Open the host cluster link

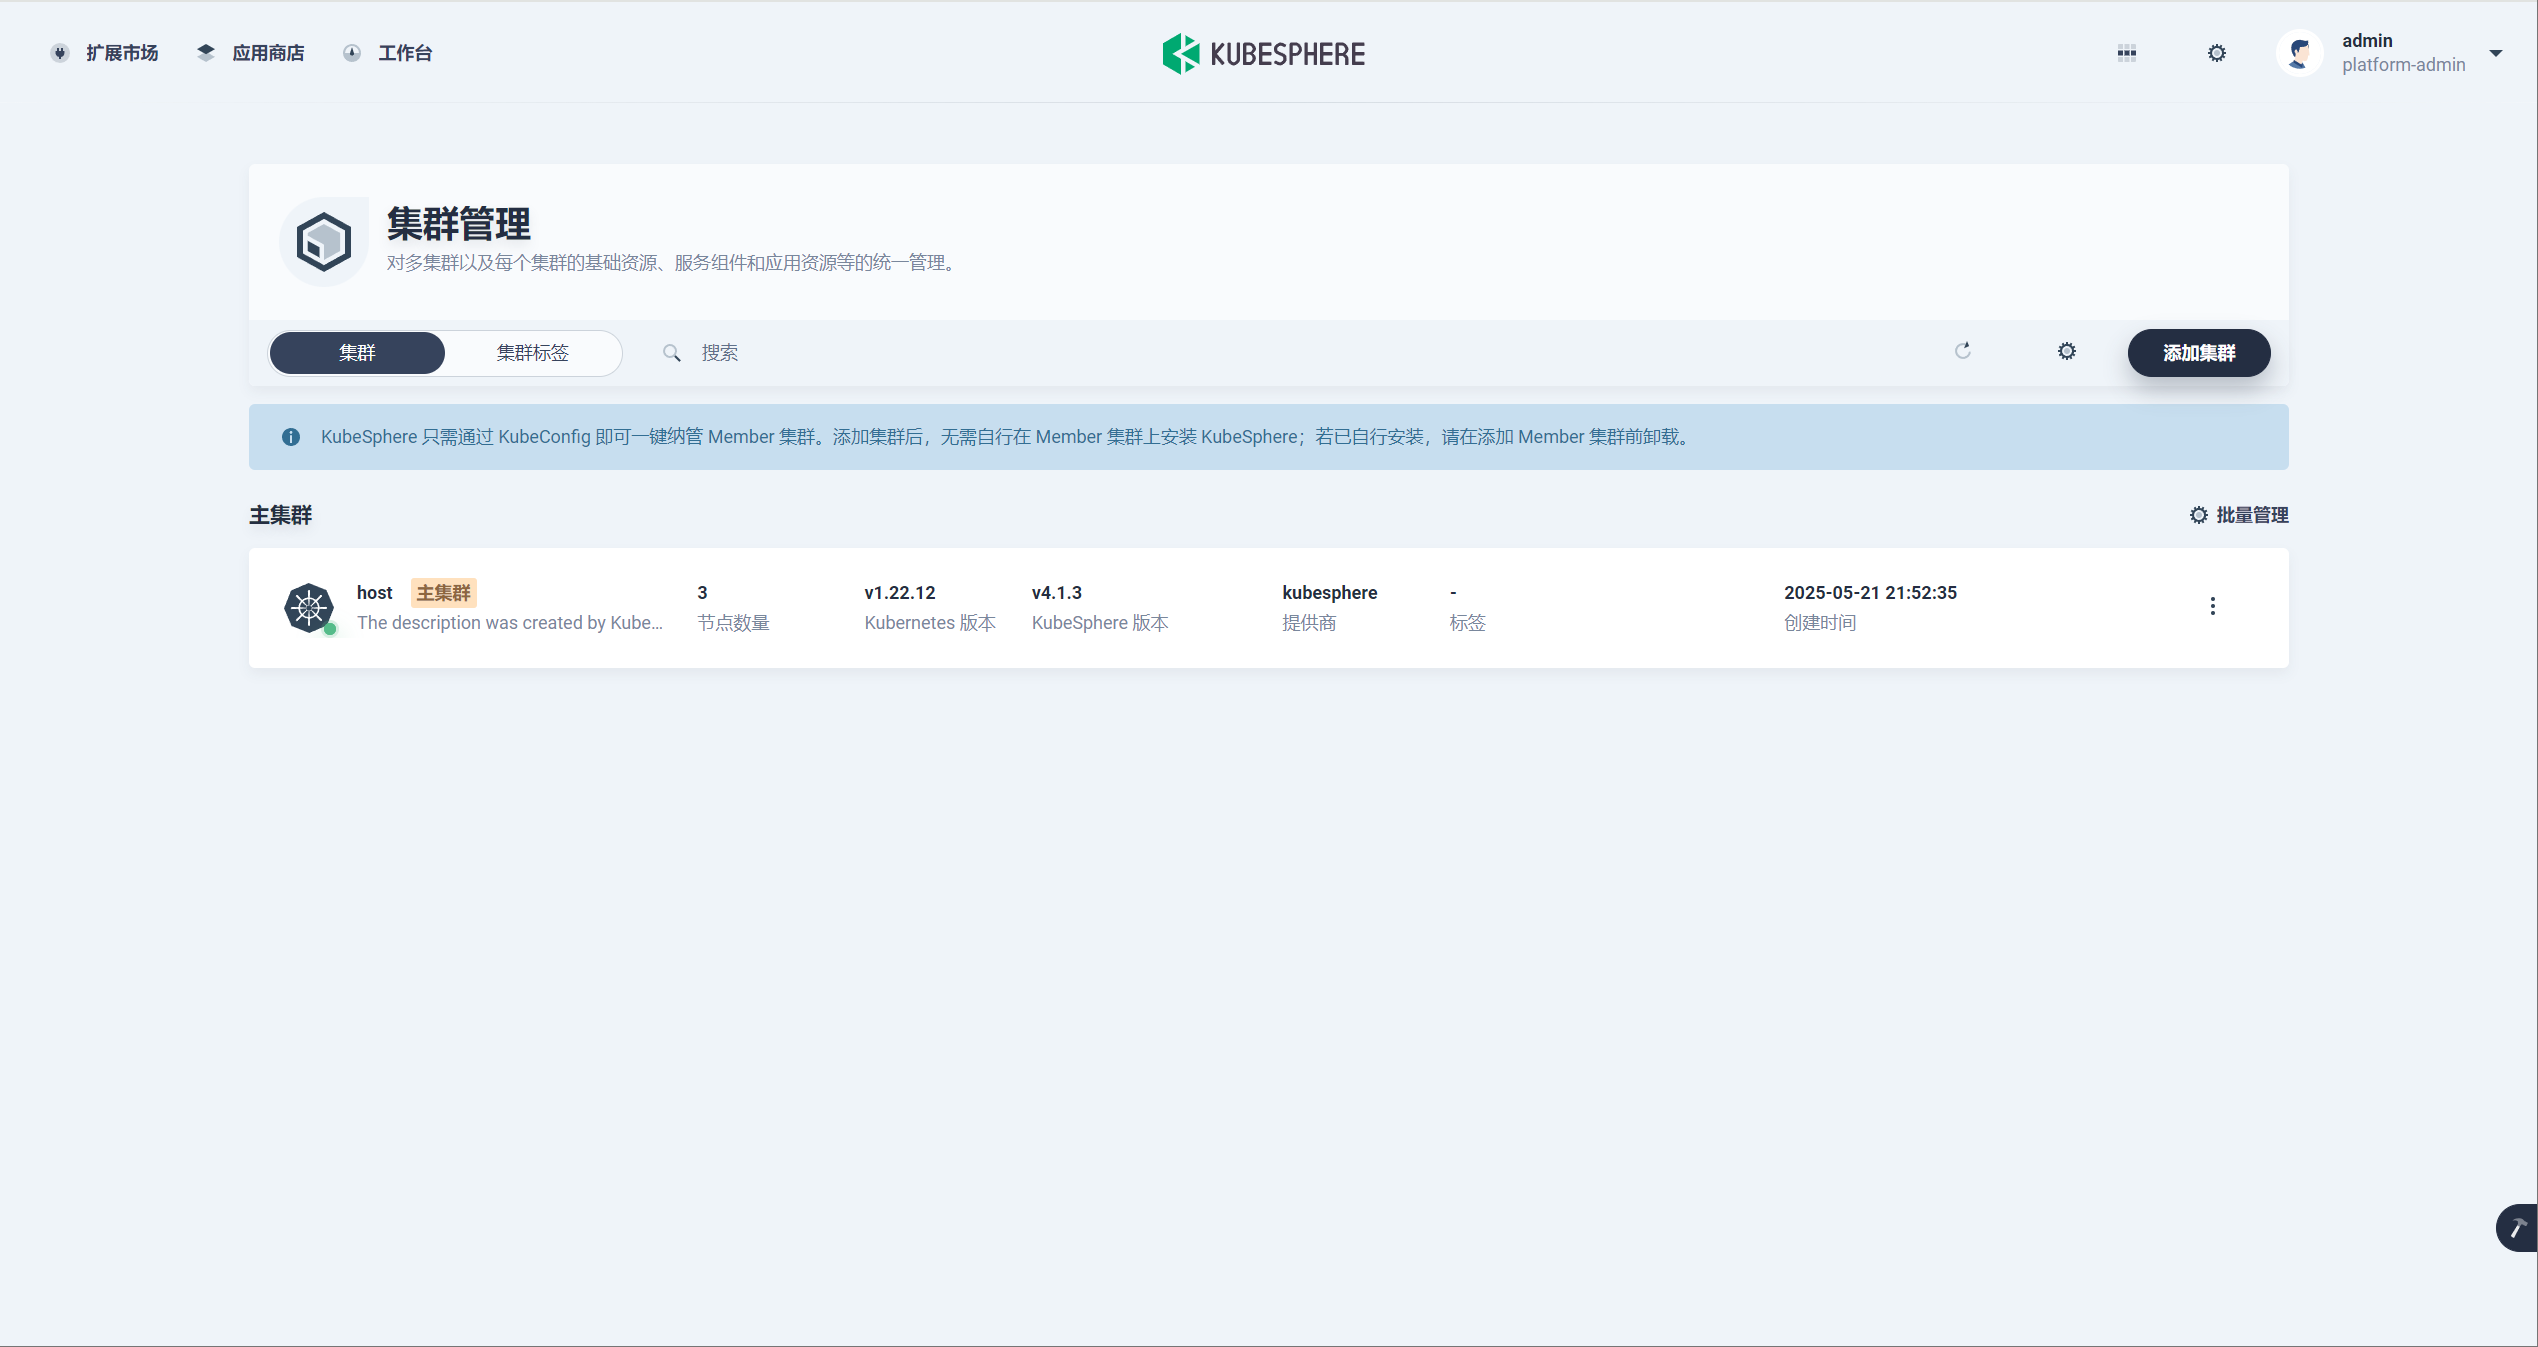pos(375,593)
